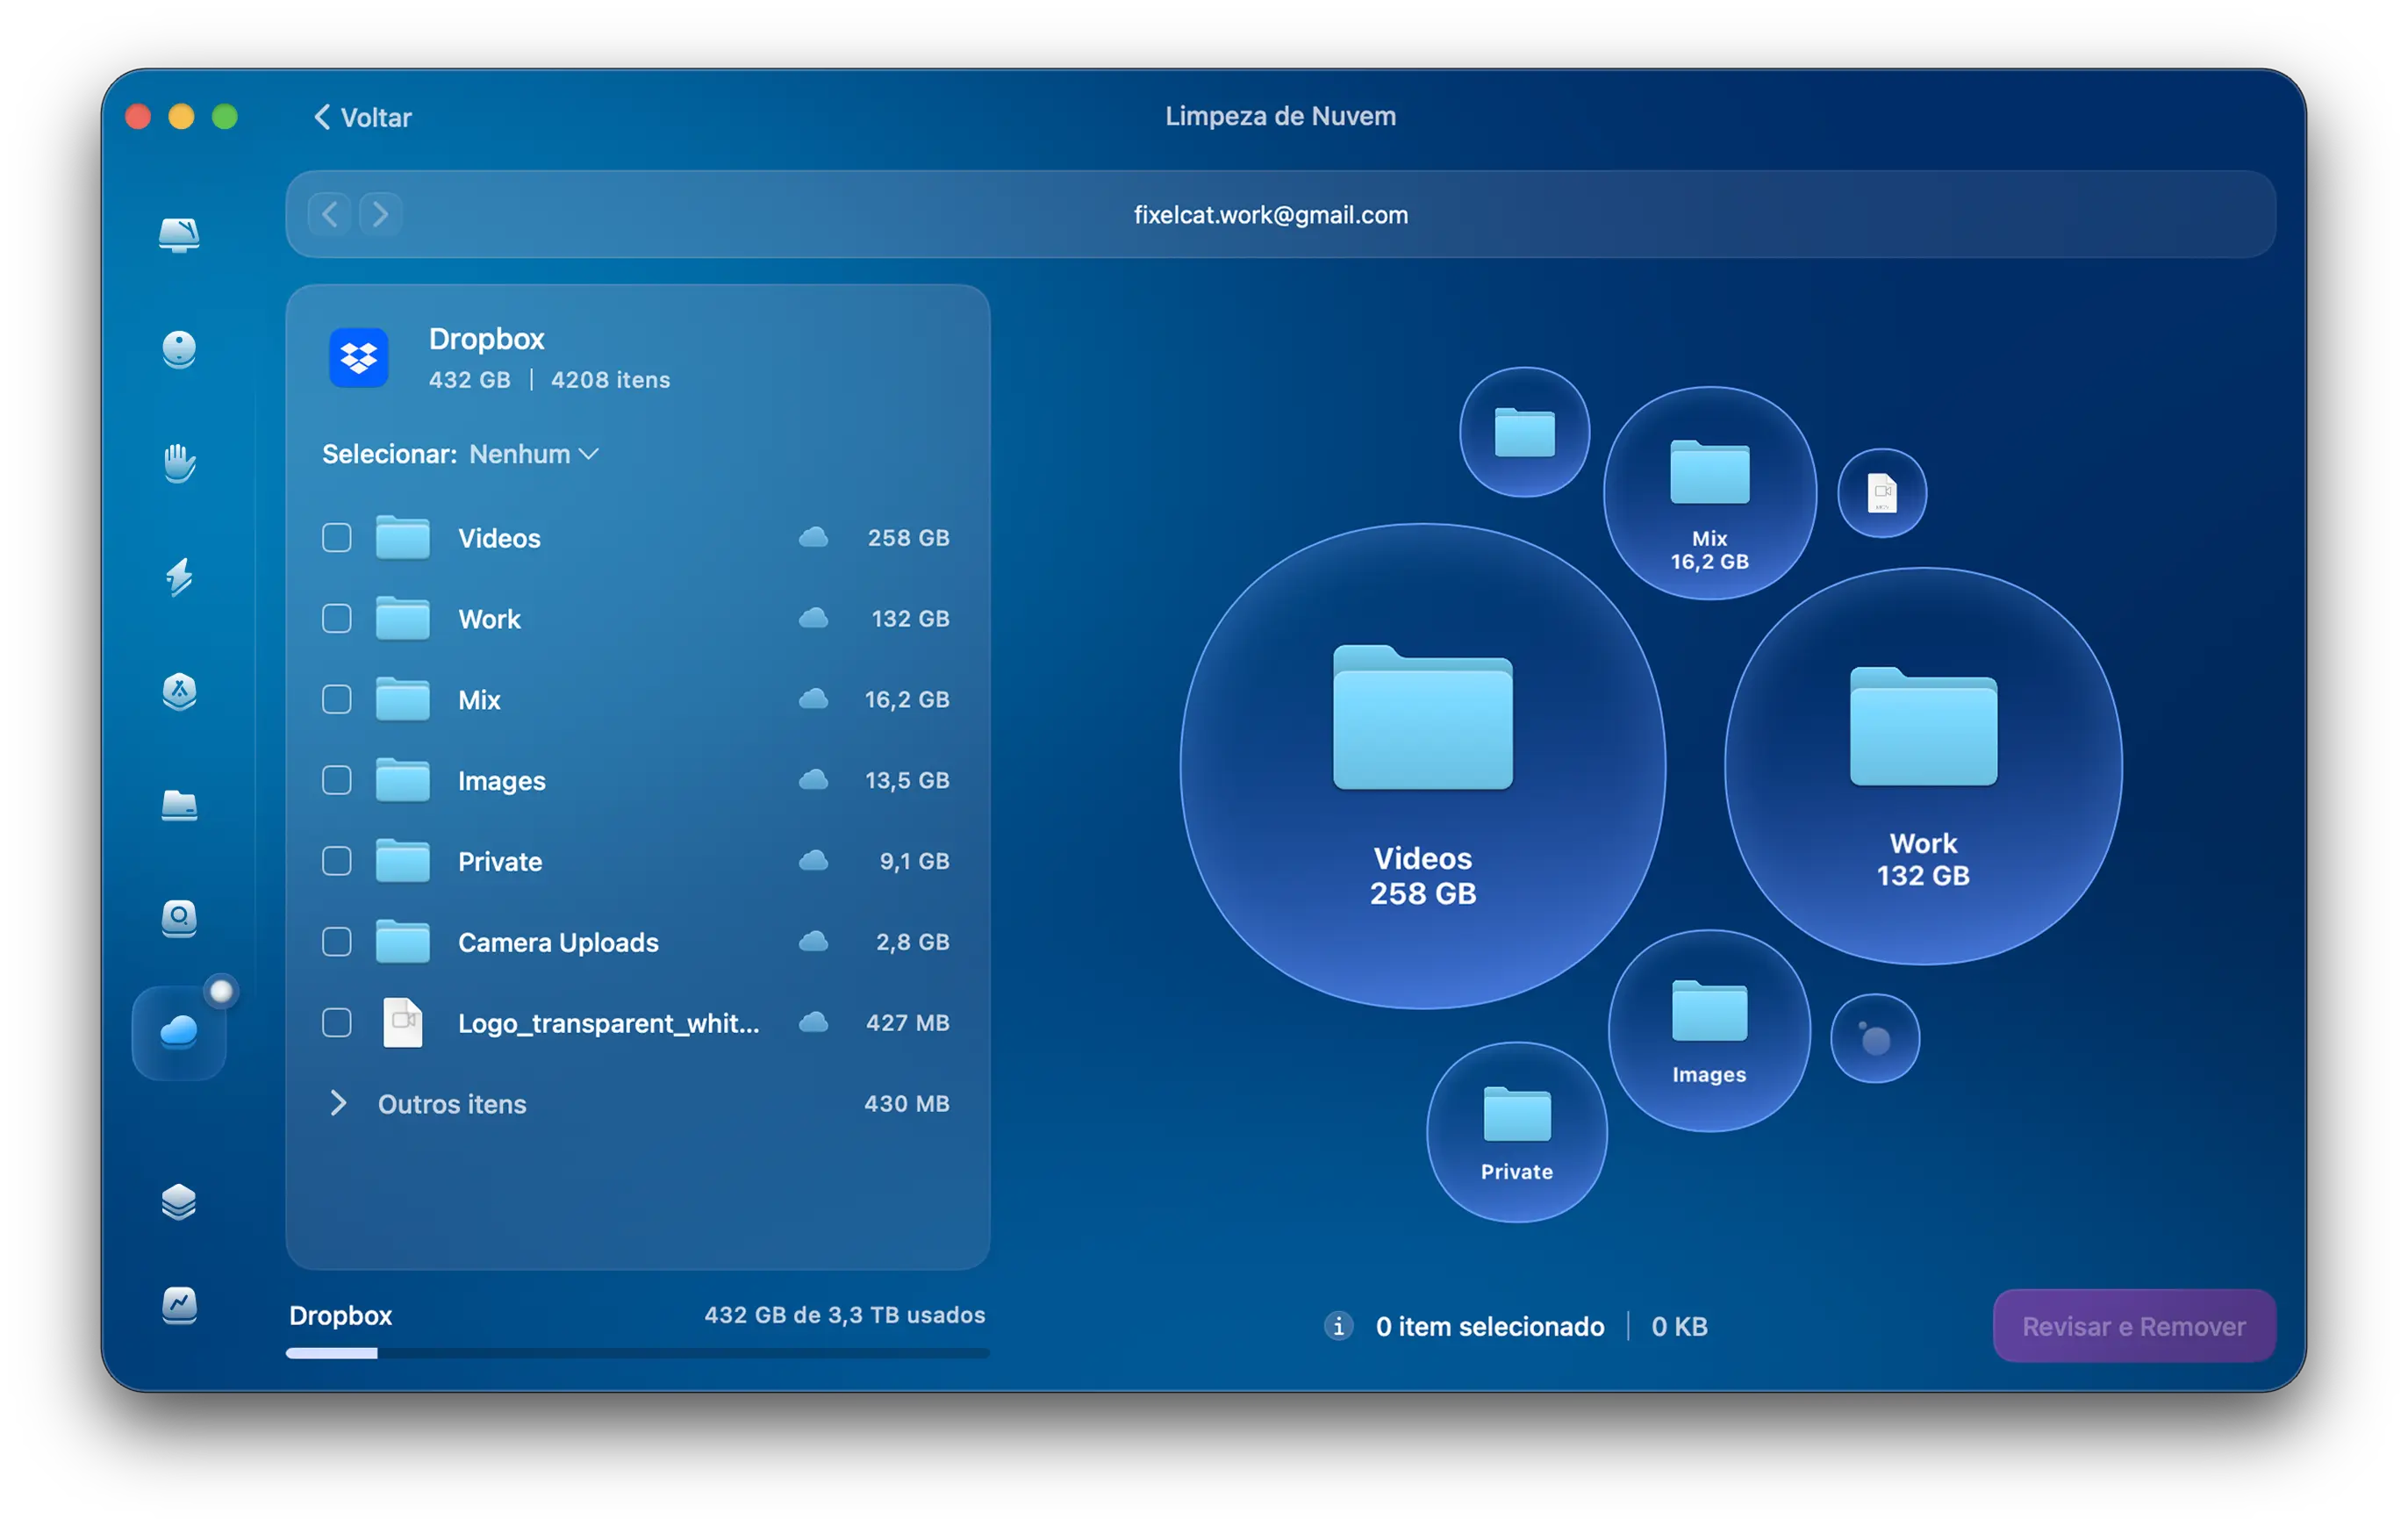Open the Smart Care monitor sidebar icon
The width and height of the screenshot is (2408, 1527).
(x=179, y=235)
